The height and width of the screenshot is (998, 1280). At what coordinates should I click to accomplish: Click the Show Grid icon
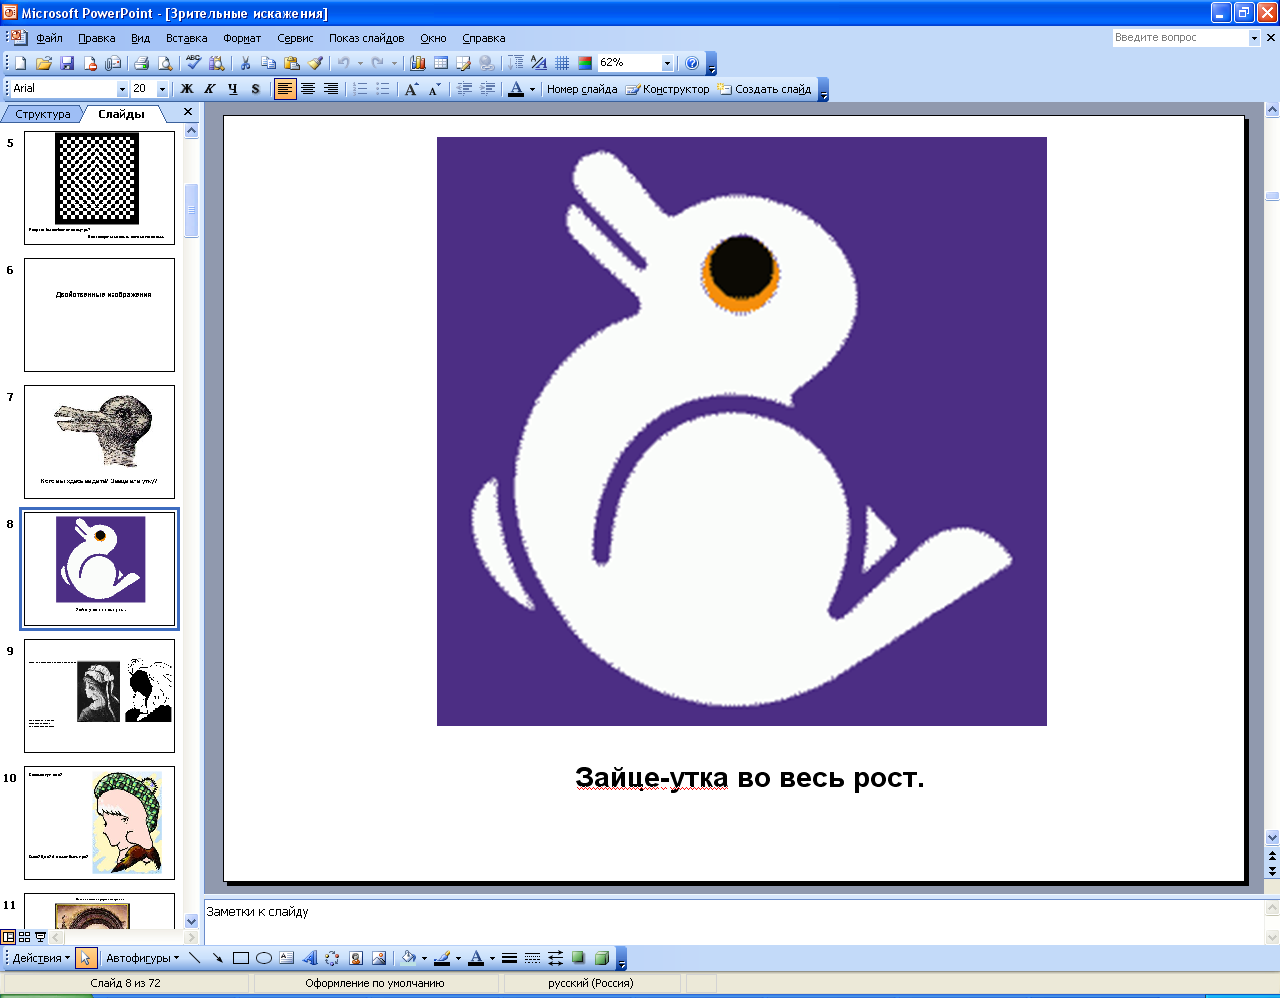pyautogui.click(x=562, y=63)
